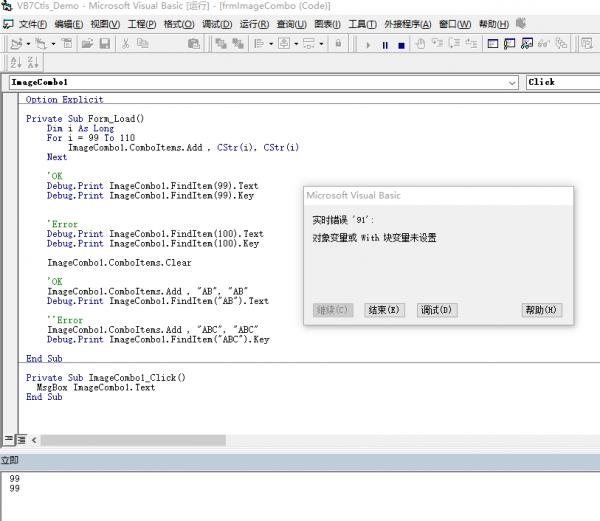The image size is (600, 521).
Task: Click the Copy icon in toolbar
Action: [143, 44]
